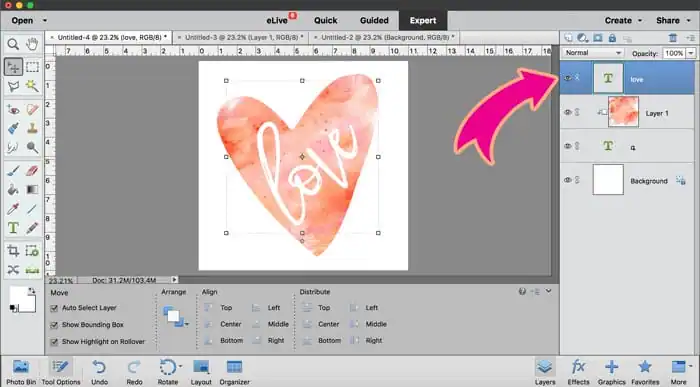Open the Photo Bin

click(21, 372)
